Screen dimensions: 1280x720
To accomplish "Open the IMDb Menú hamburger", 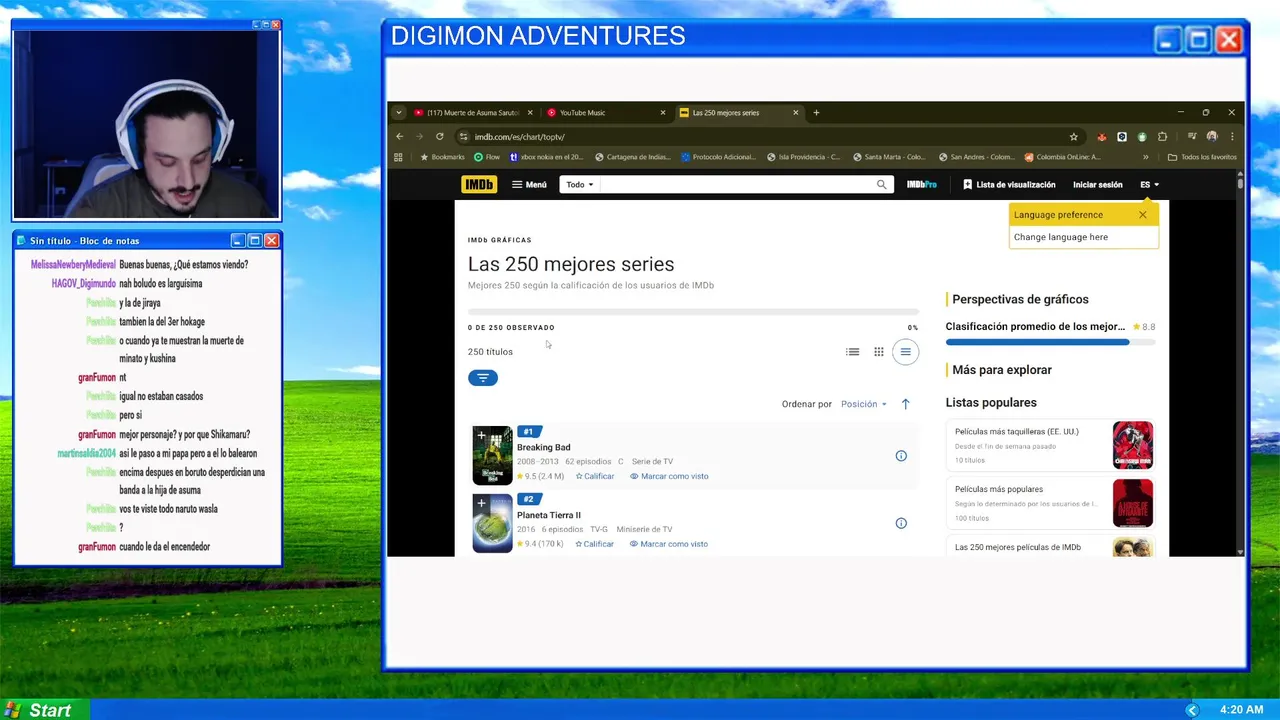I will click(x=529, y=184).
